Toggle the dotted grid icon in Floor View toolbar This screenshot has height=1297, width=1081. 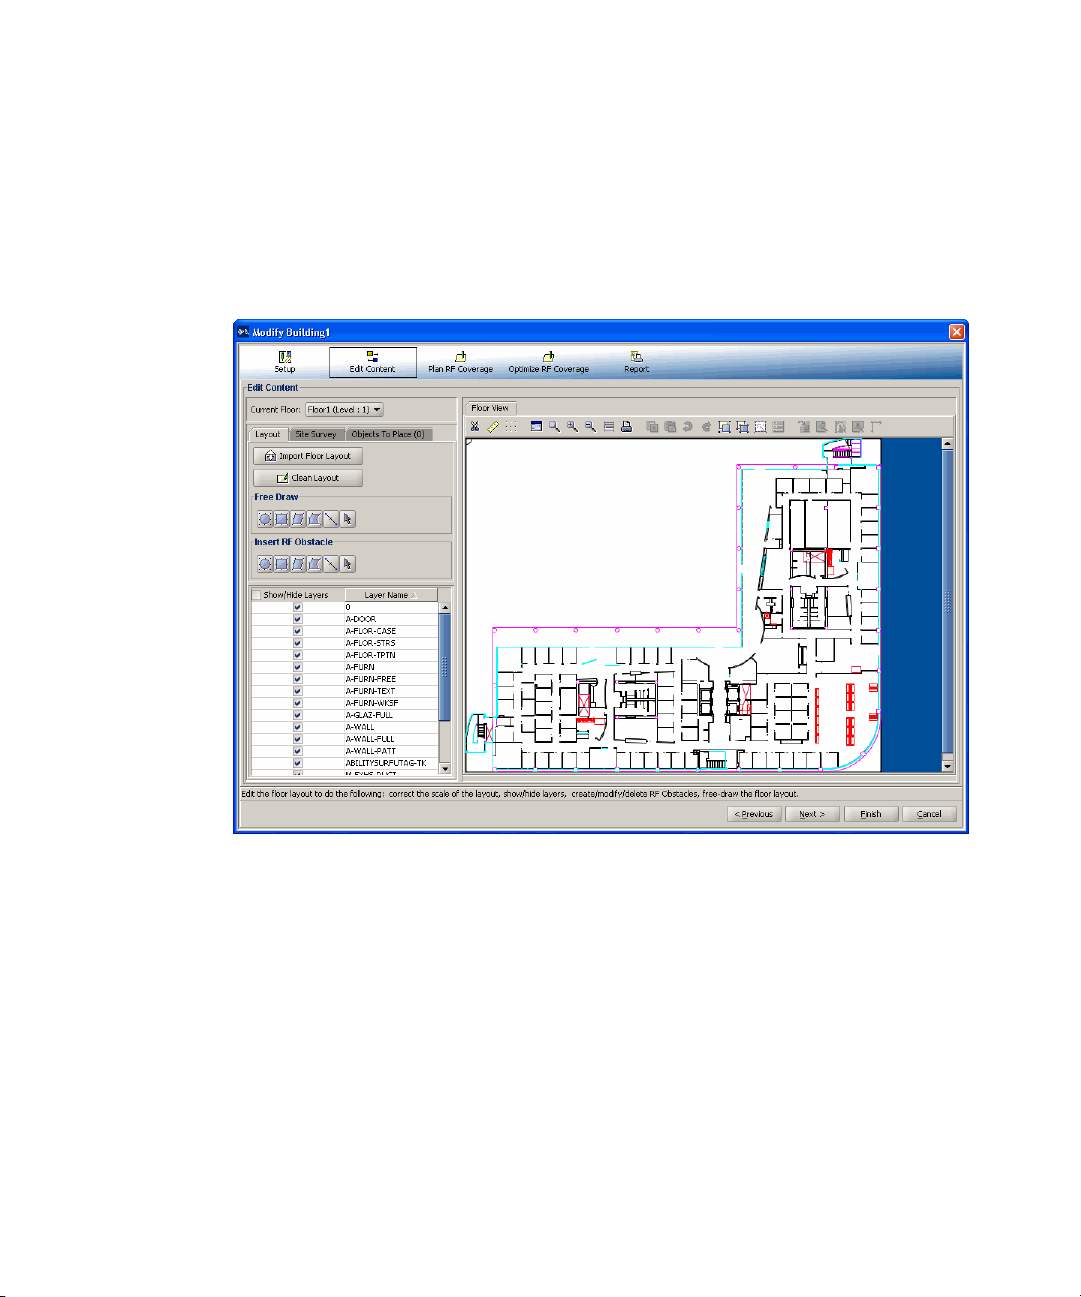tap(511, 427)
